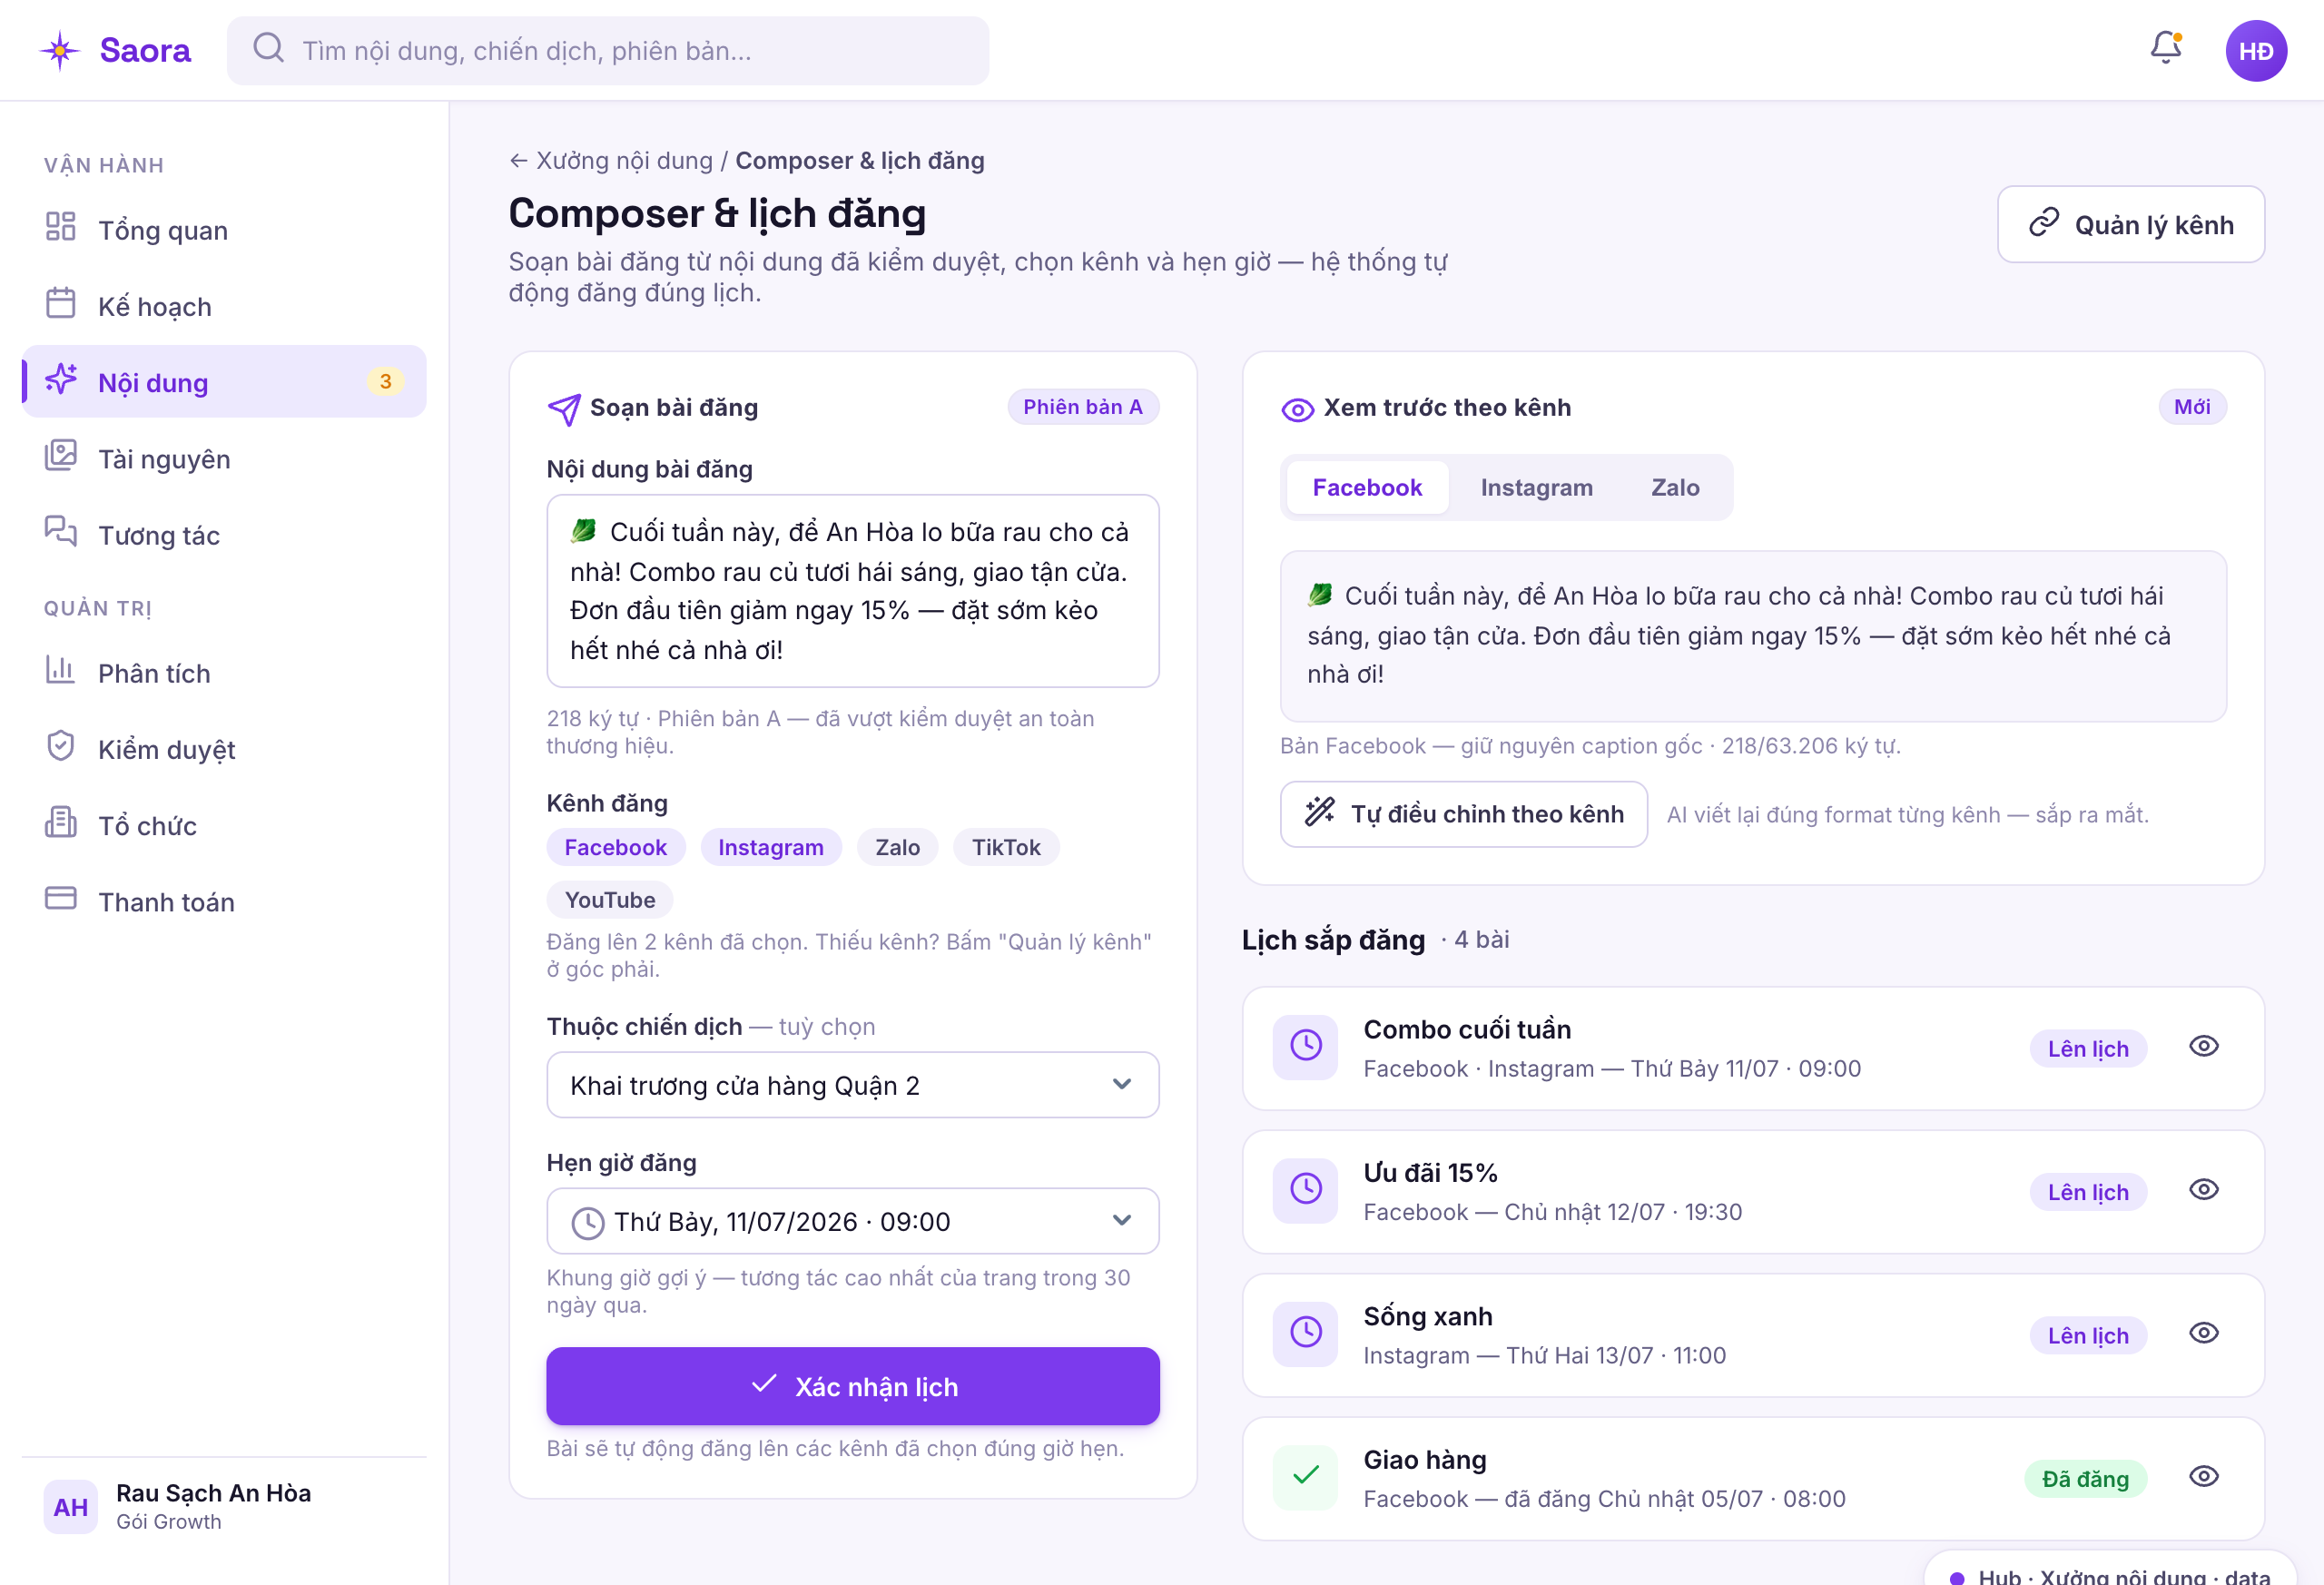Open Quản lý kênh channel manager
Image resolution: width=2324 pixels, height=1585 pixels.
tap(2130, 224)
